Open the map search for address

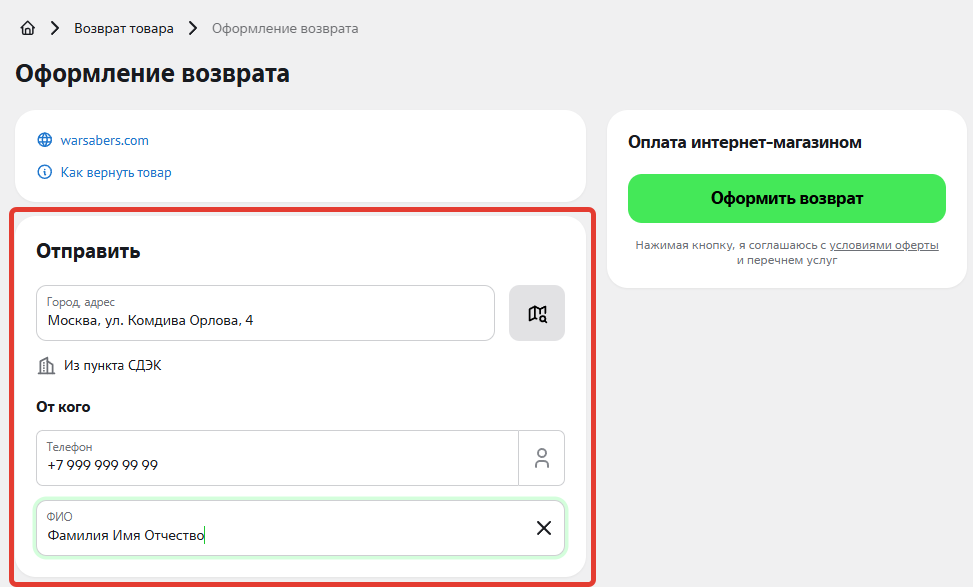537,313
